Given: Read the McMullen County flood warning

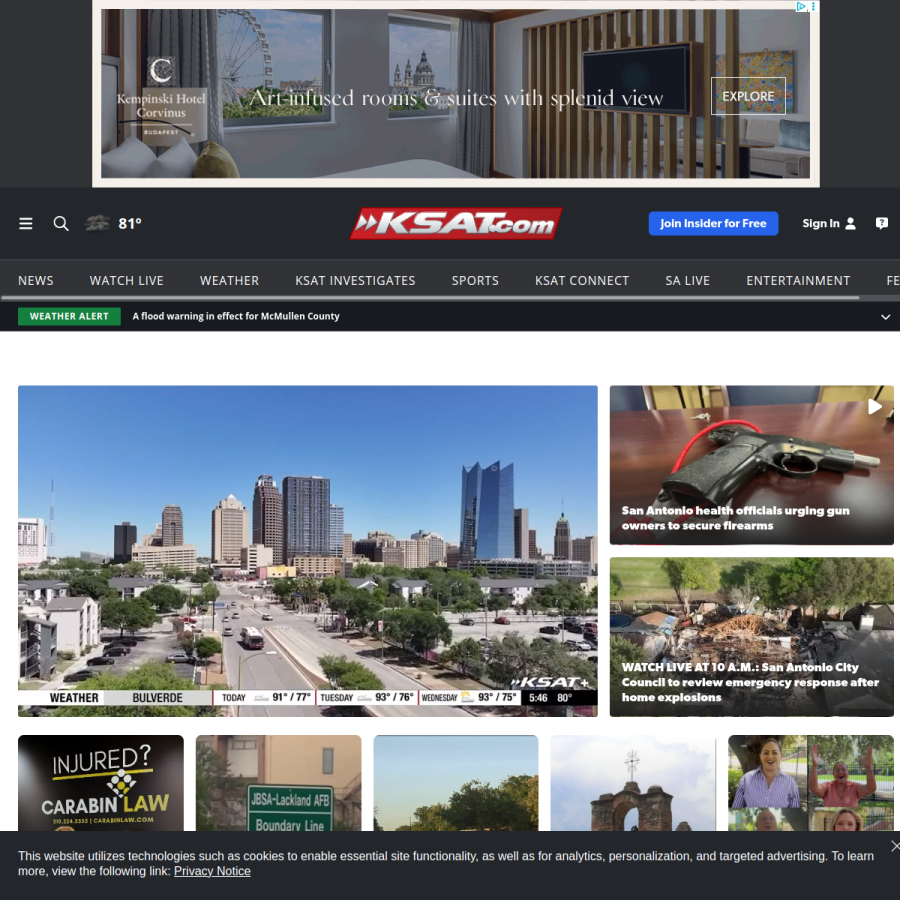Looking at the screenshot, I should [236, 316].
